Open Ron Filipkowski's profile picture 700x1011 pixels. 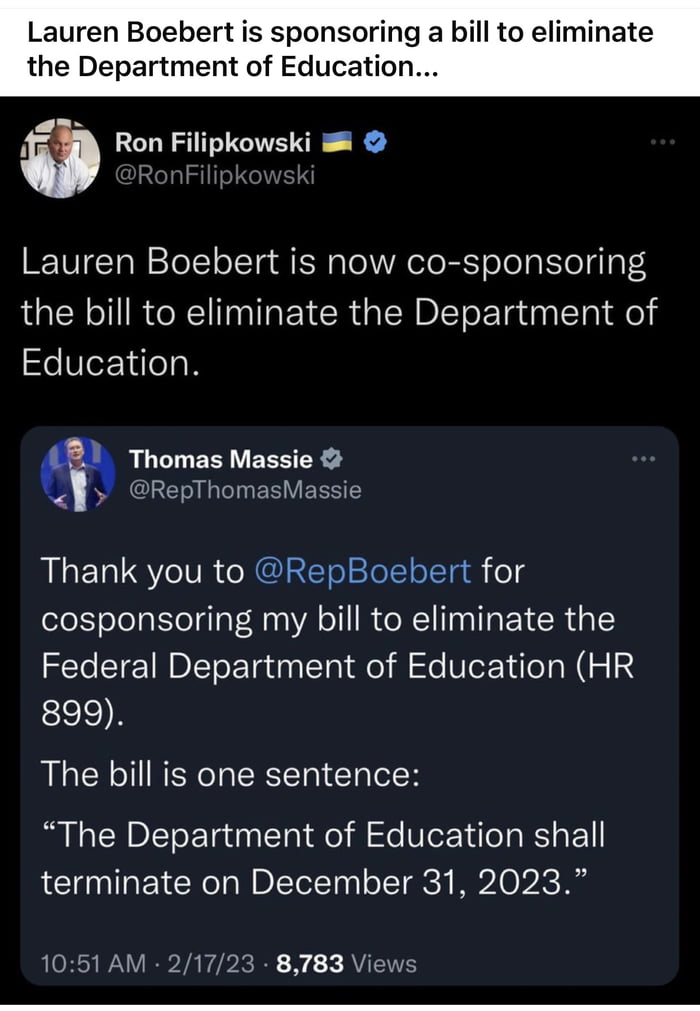tap(59, 158)
